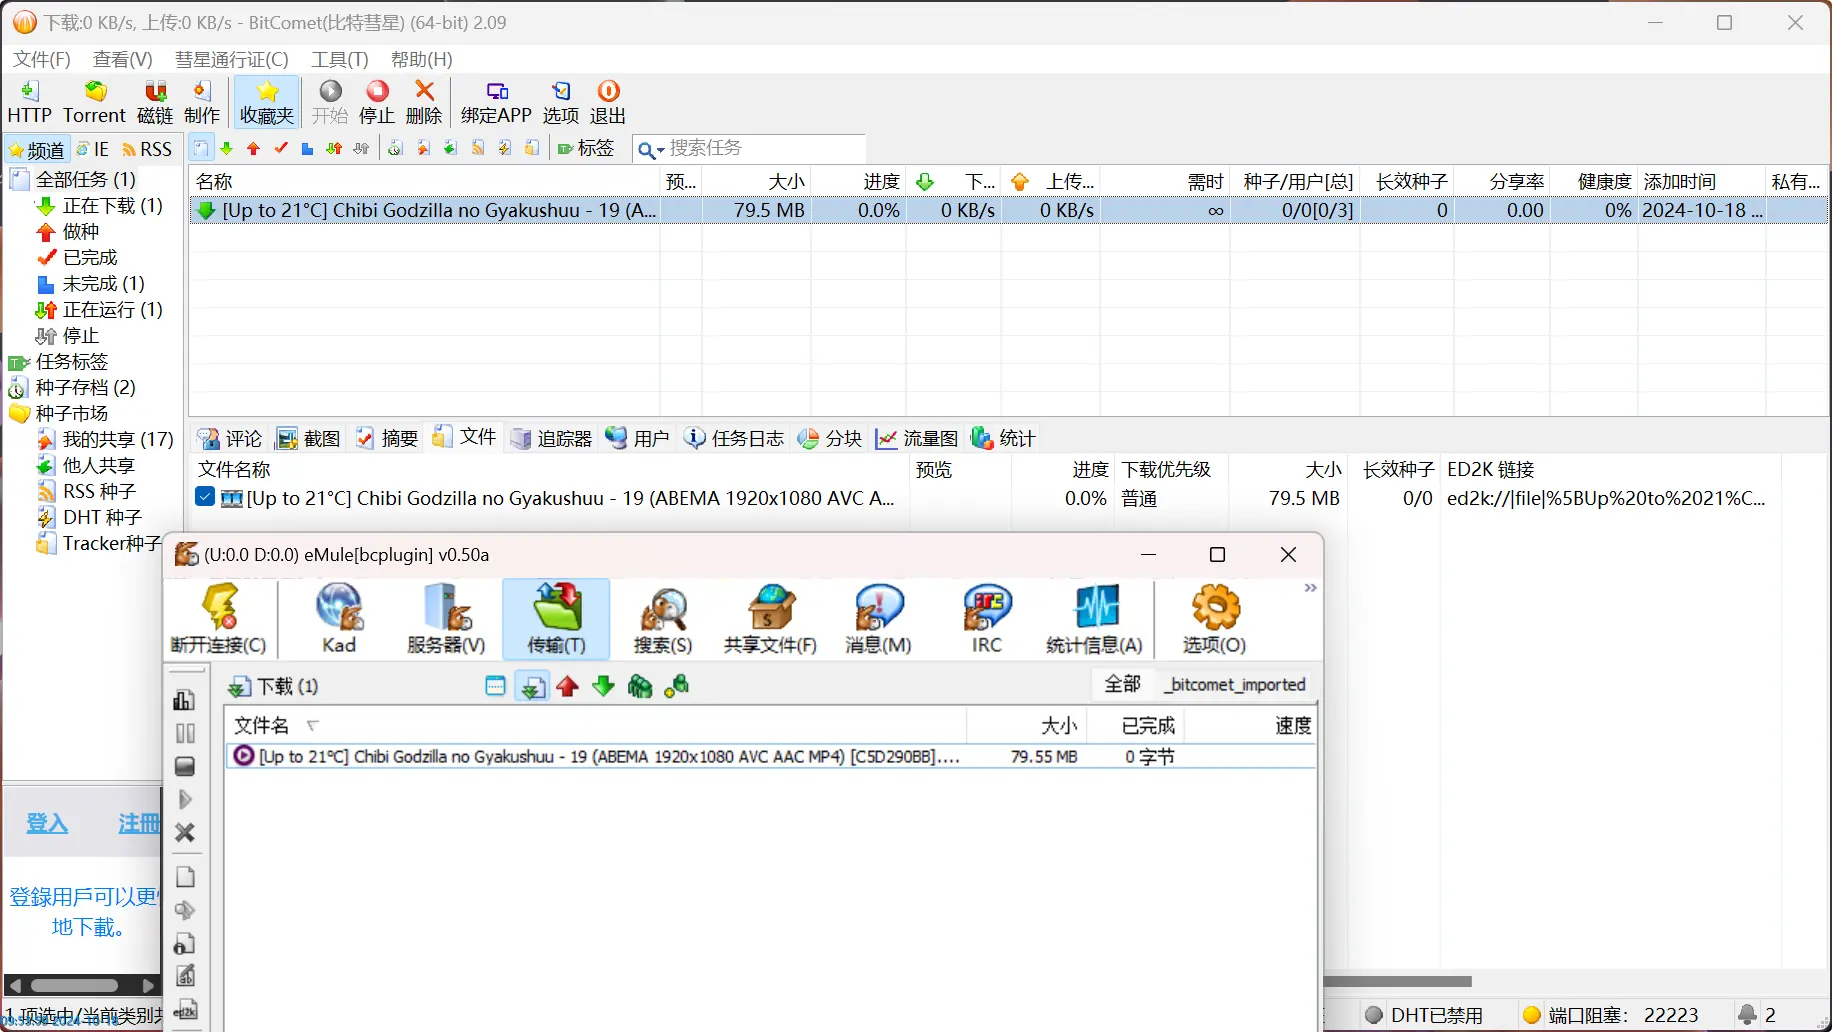Image resolution: width=1832 pixels, height=1032 pixels.
Task: Select 正在下载 (1) in the sidebar tree
Action: pos(100,205)
